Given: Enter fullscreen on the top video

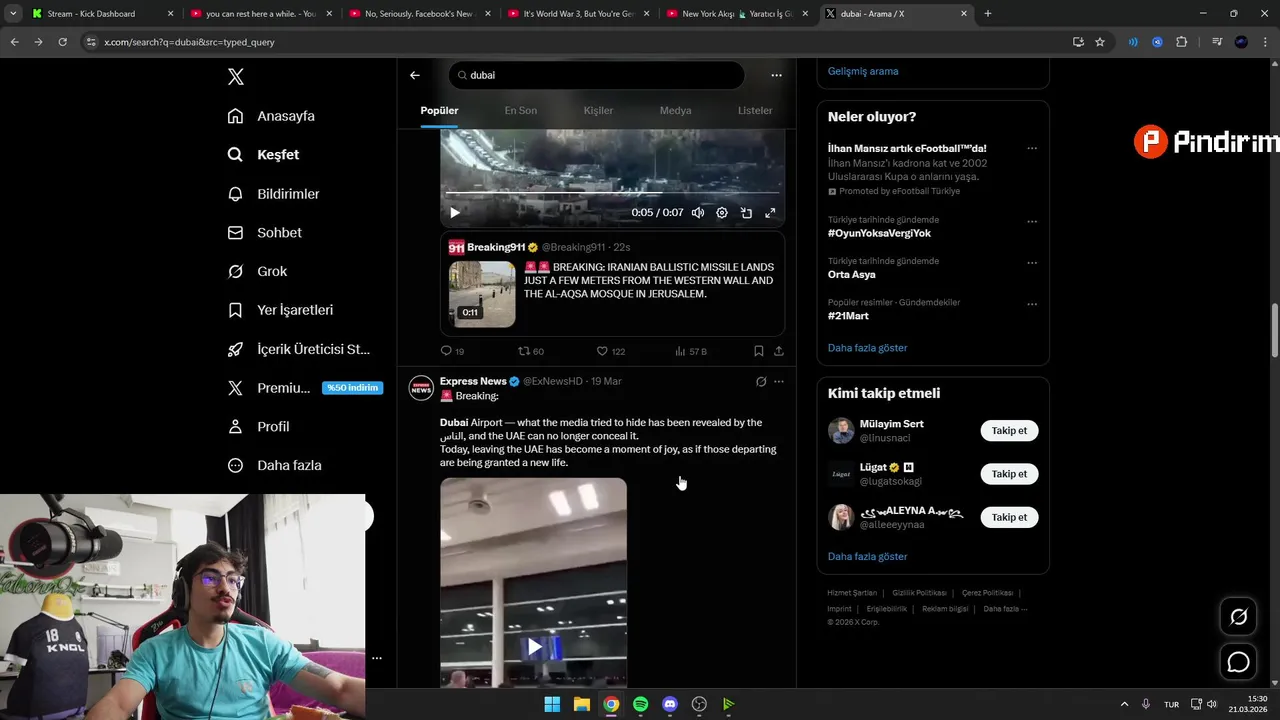Looking at the screenshot, I should 770,212.
